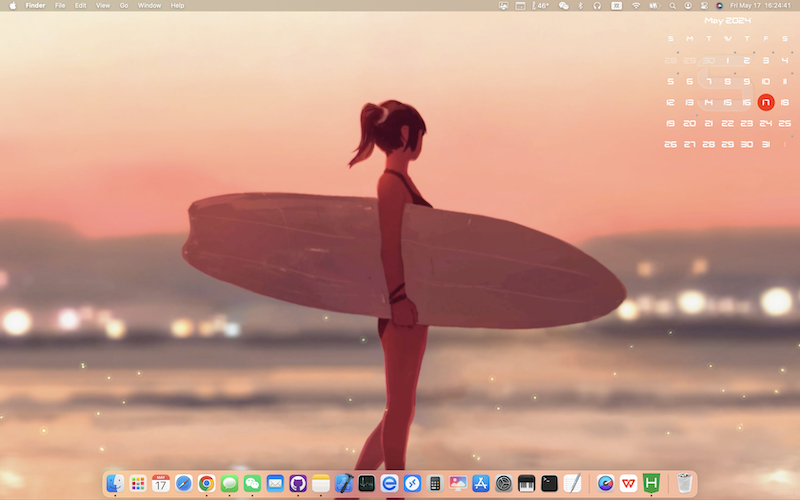This screenshot has height=500, width=800.
Task: Launch Google Chrome from the Dock
Action: click(207, 483)
